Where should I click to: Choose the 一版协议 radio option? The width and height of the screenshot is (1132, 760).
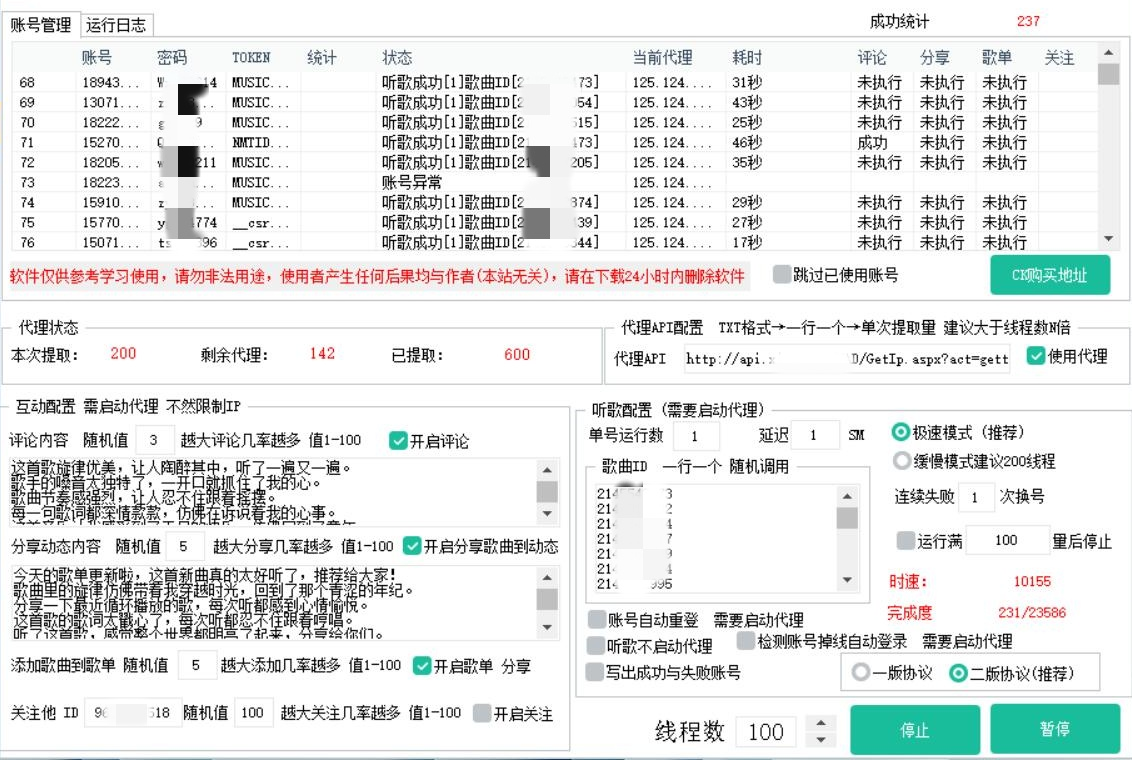pos(860,673)
